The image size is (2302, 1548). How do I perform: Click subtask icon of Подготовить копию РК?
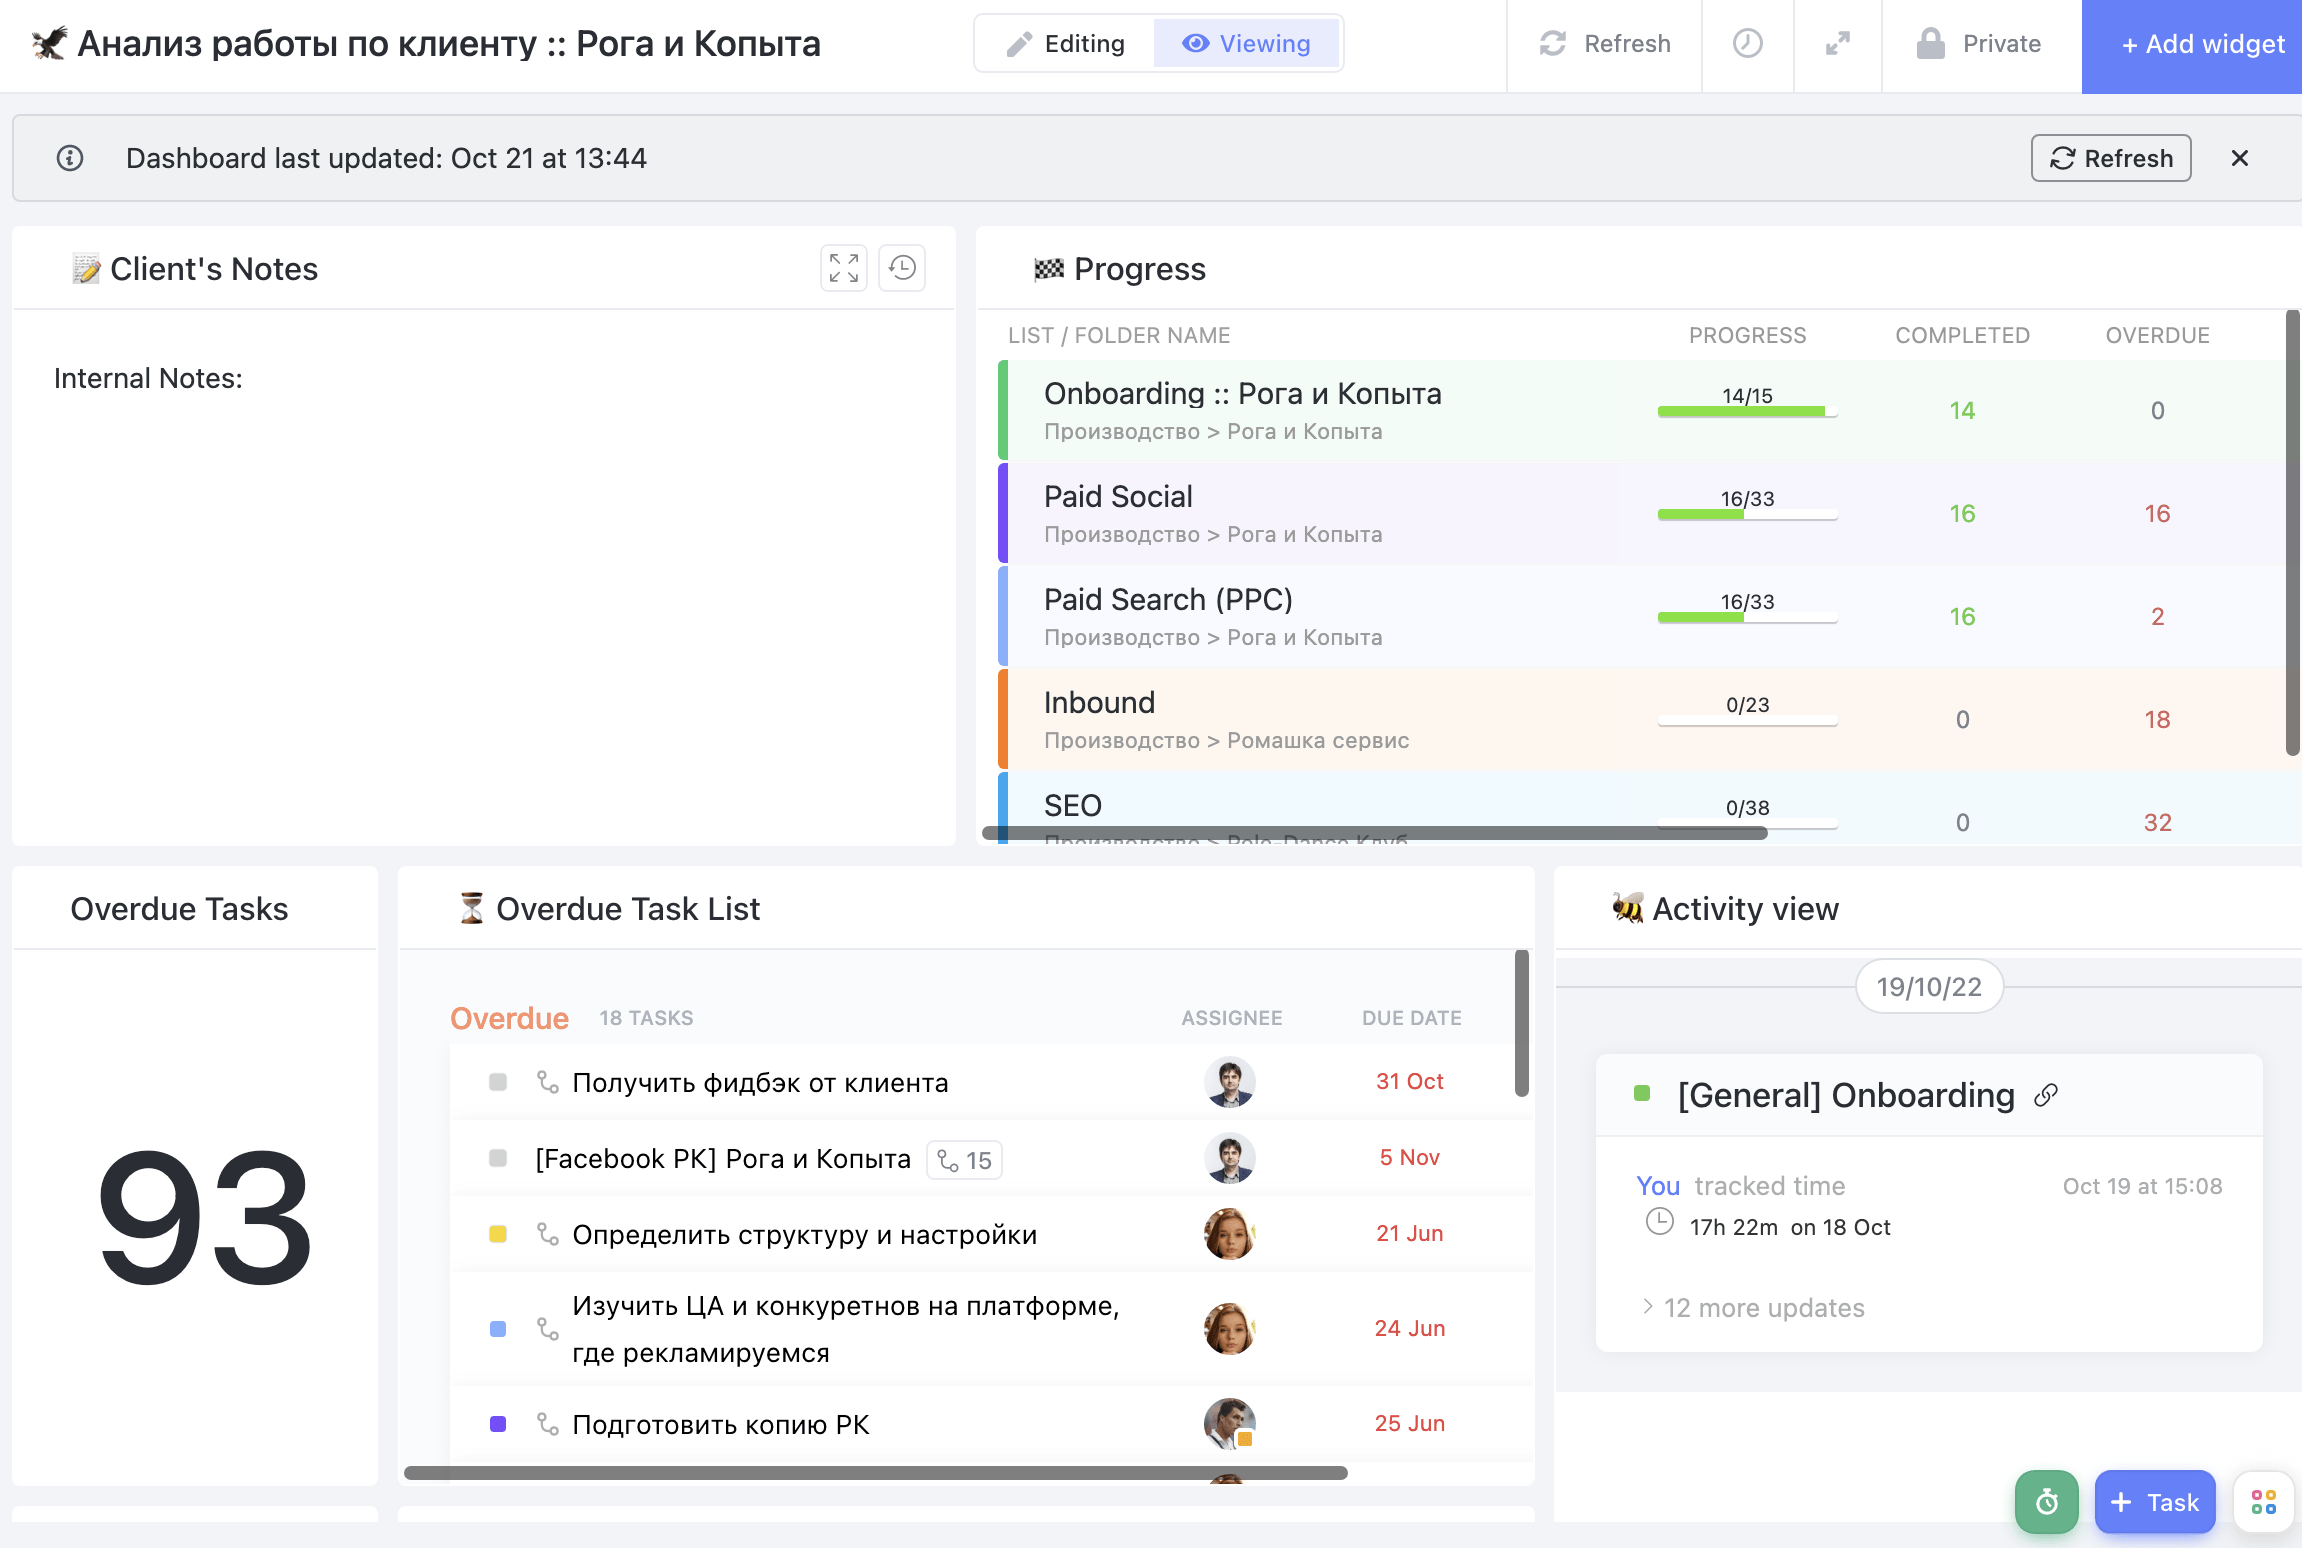[547, 1423]
